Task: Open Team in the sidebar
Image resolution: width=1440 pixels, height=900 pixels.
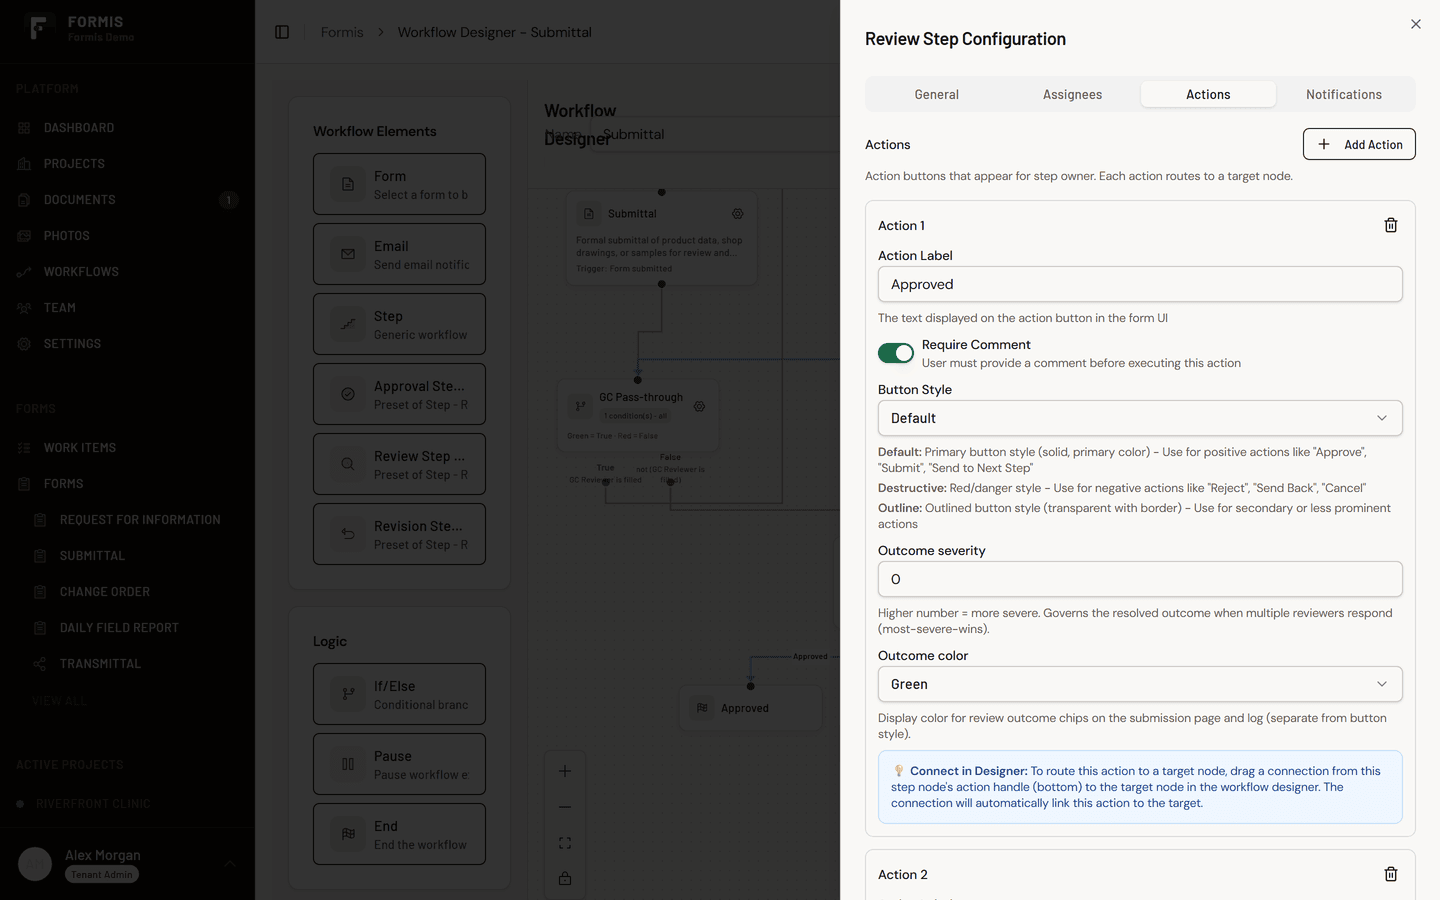Action: 127,308
